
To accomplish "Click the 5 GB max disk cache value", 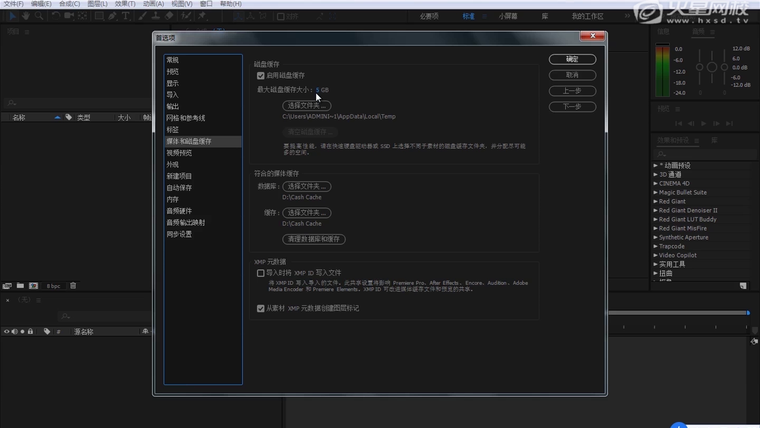I will (x=322, y=89).
